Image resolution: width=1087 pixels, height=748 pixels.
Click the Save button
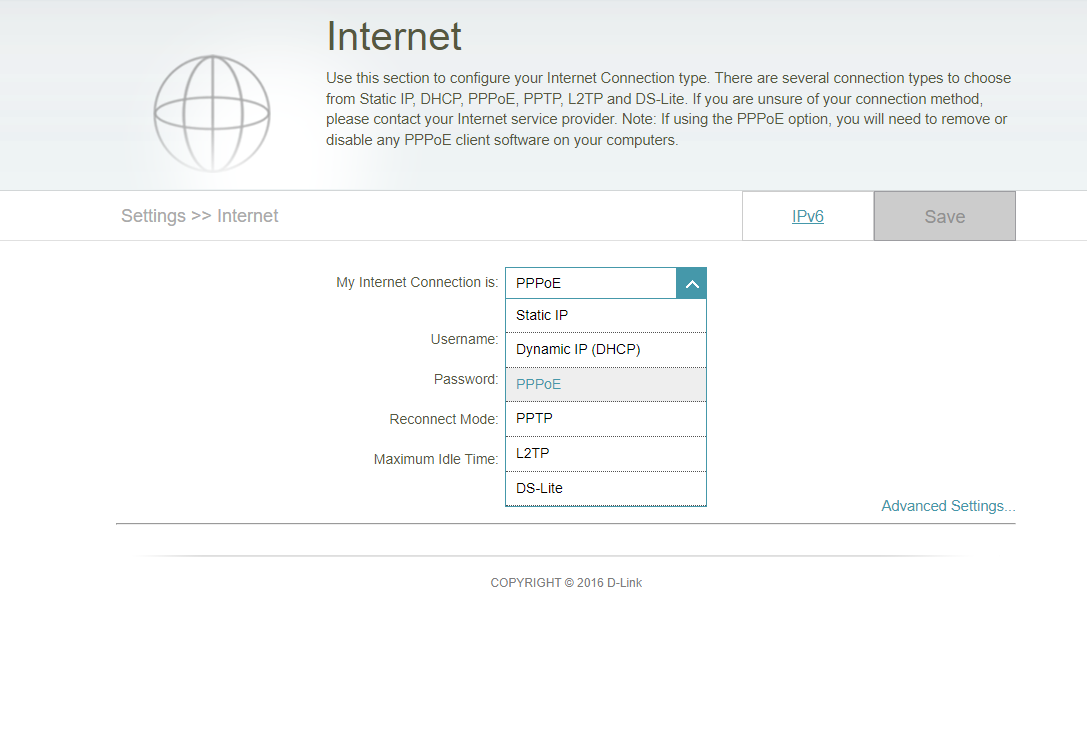coord(945,216)
